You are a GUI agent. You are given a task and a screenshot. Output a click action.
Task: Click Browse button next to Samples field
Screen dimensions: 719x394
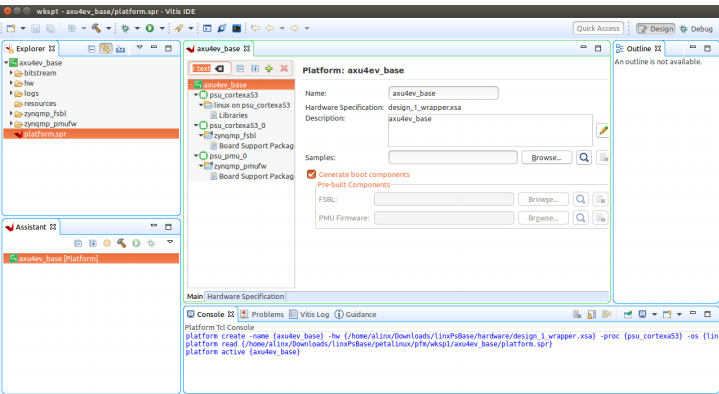pos(547,157)
